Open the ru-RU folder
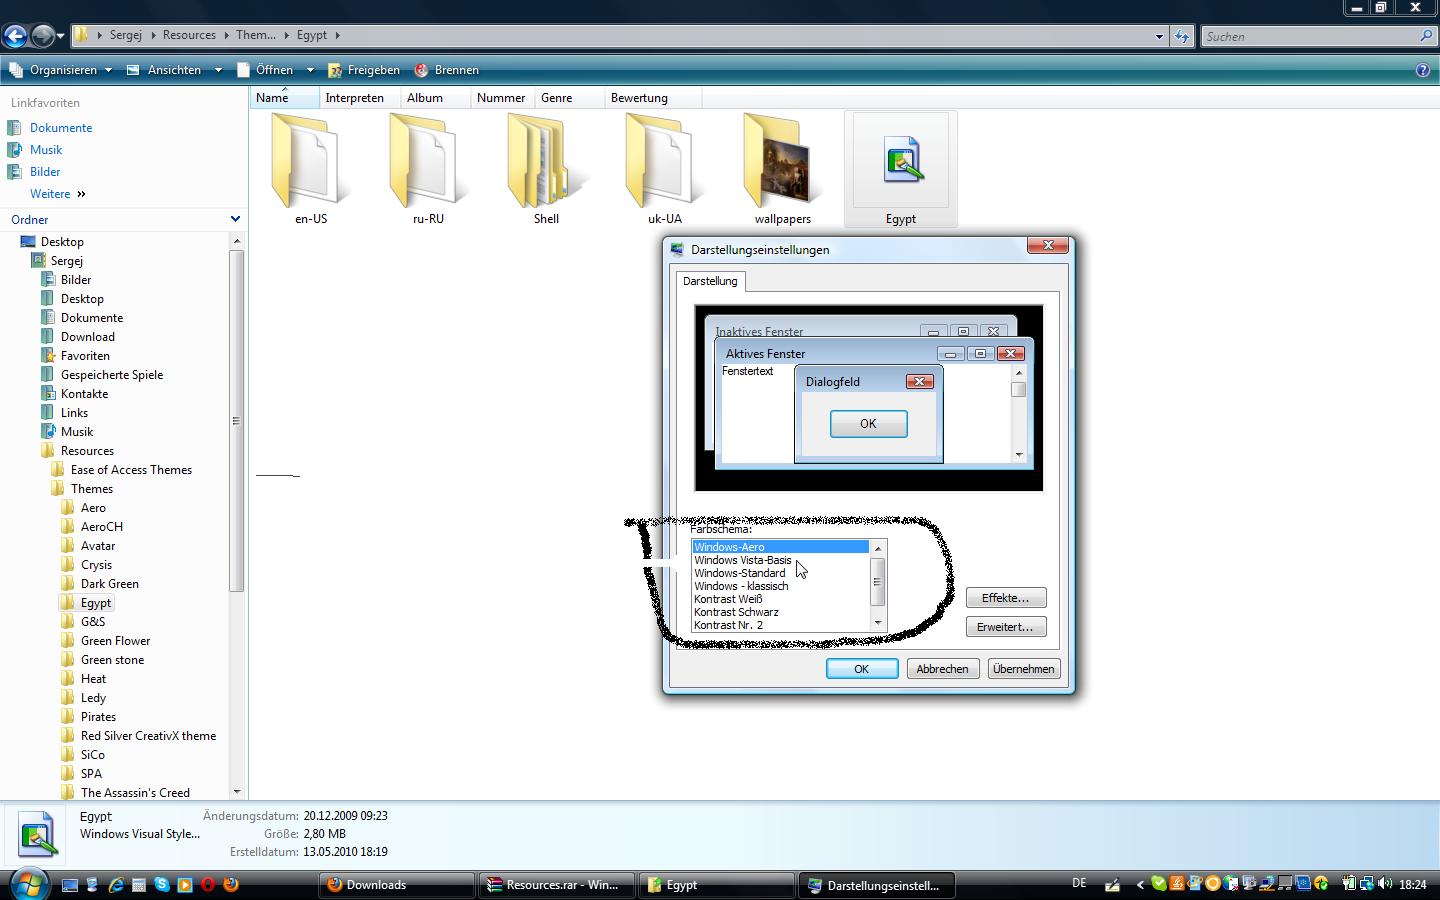The height and width of the screenshot is (900, 1440). click(x=428, y=168)
